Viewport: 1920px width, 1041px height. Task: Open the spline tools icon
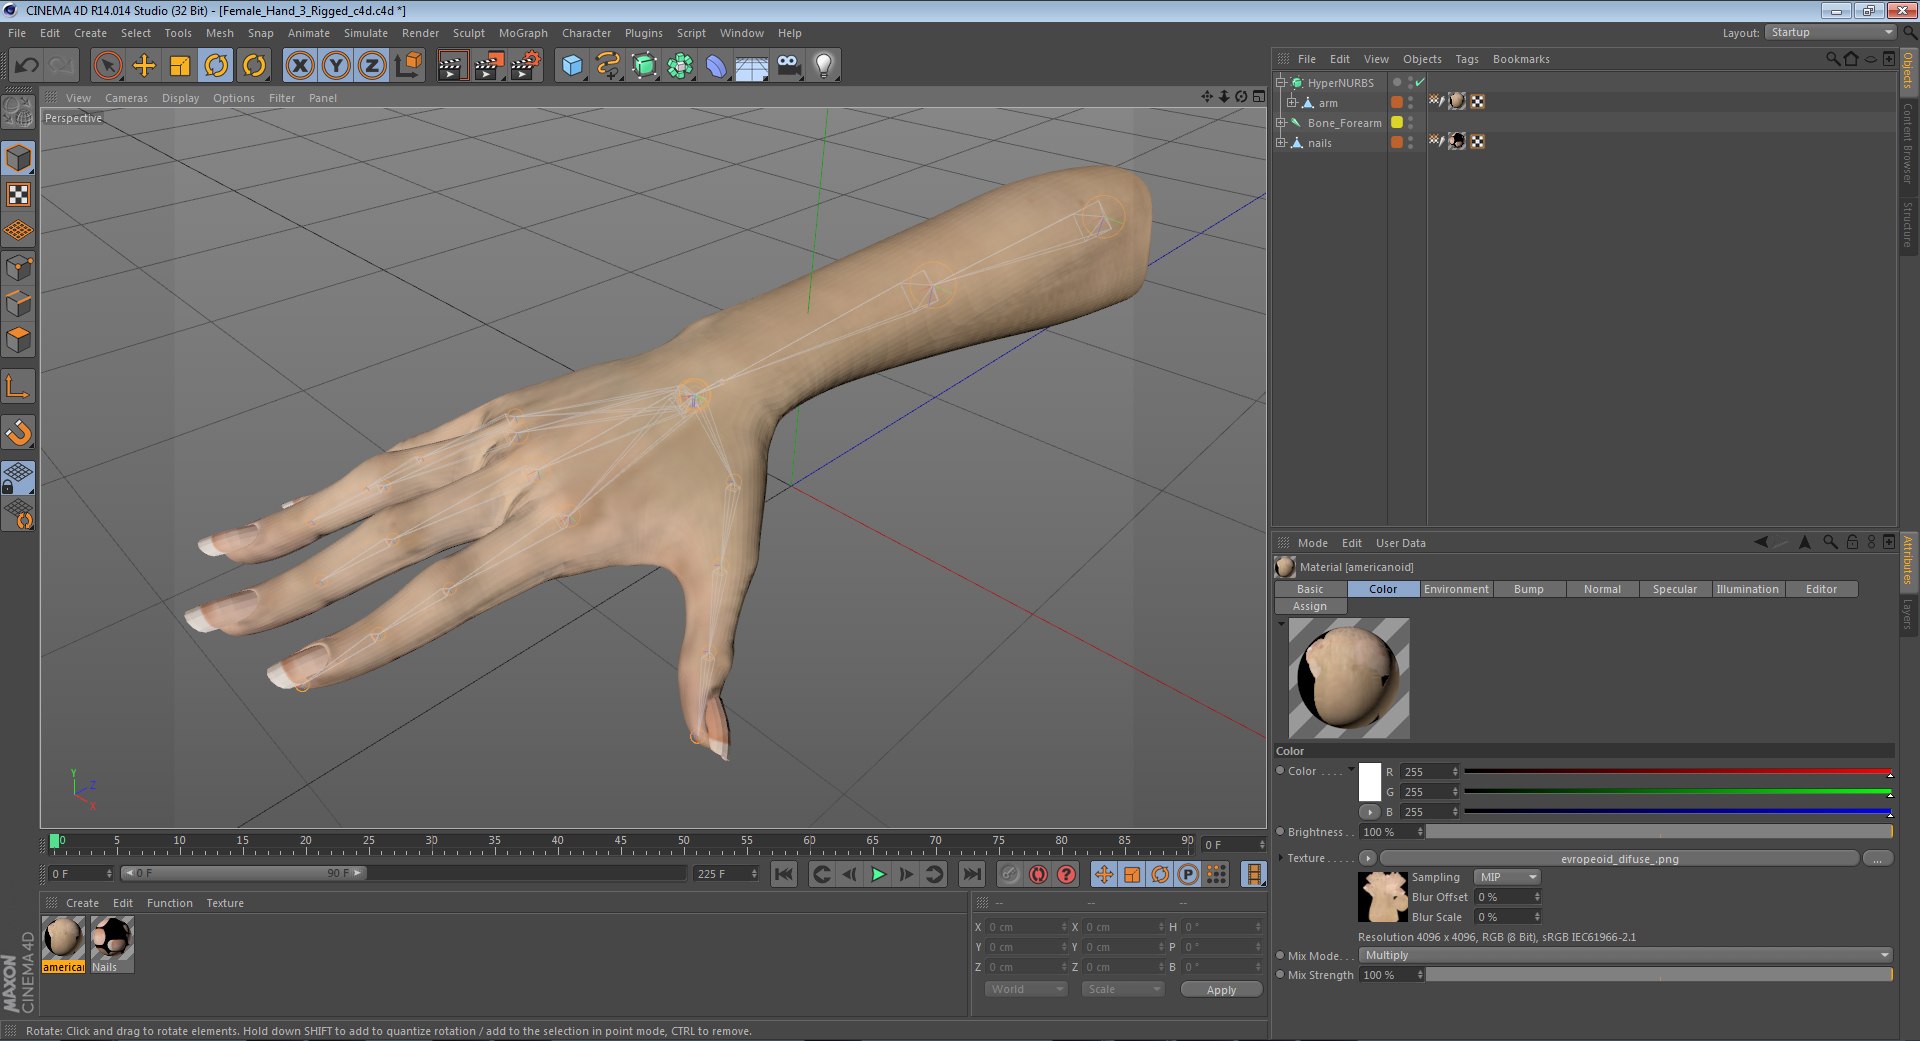click(x=608, y=66)
